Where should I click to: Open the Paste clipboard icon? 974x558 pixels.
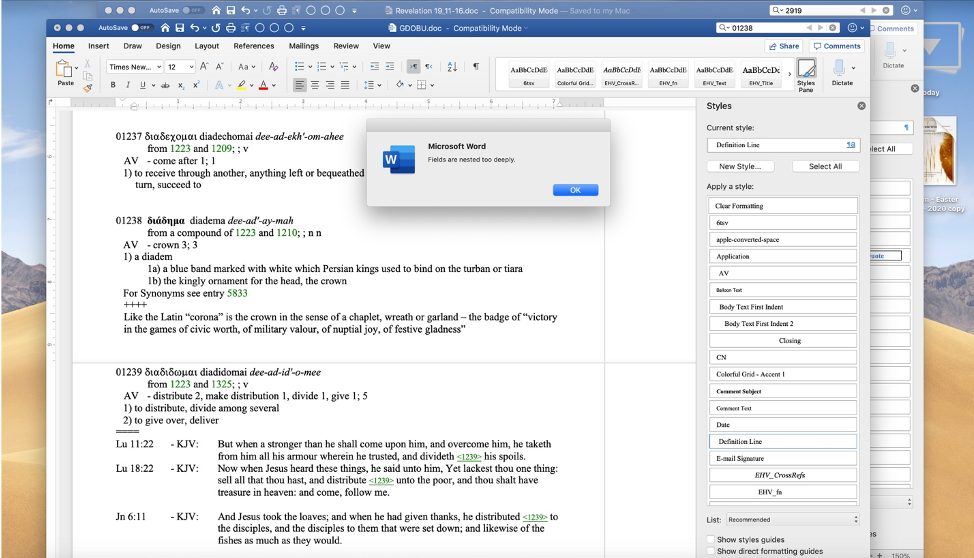[x=64, y=68]
